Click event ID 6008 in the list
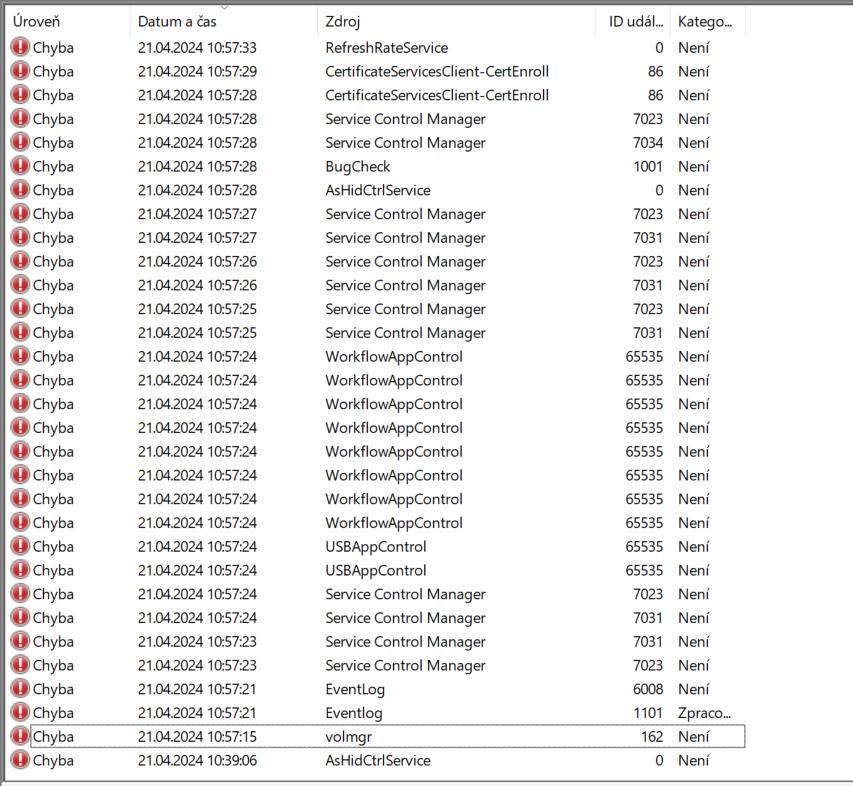Screen dimensions: 853x786 point(647,689)
